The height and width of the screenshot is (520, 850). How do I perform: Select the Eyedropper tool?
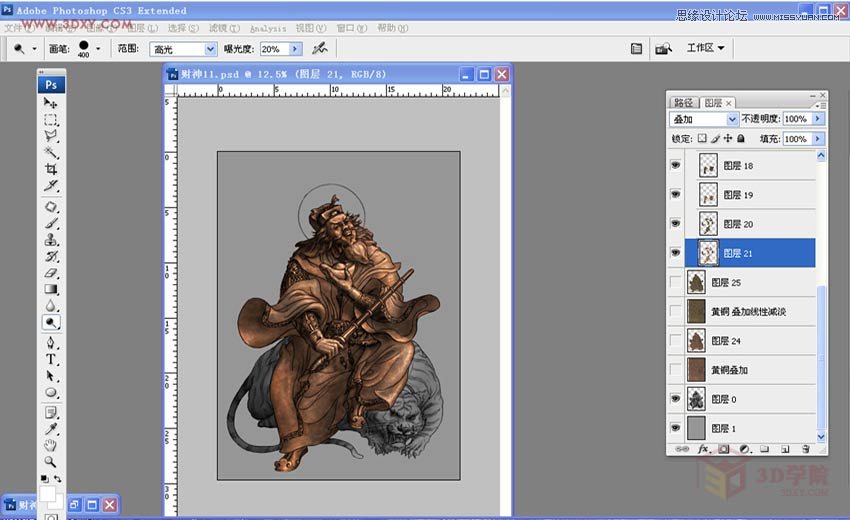[x=50, y=429]
